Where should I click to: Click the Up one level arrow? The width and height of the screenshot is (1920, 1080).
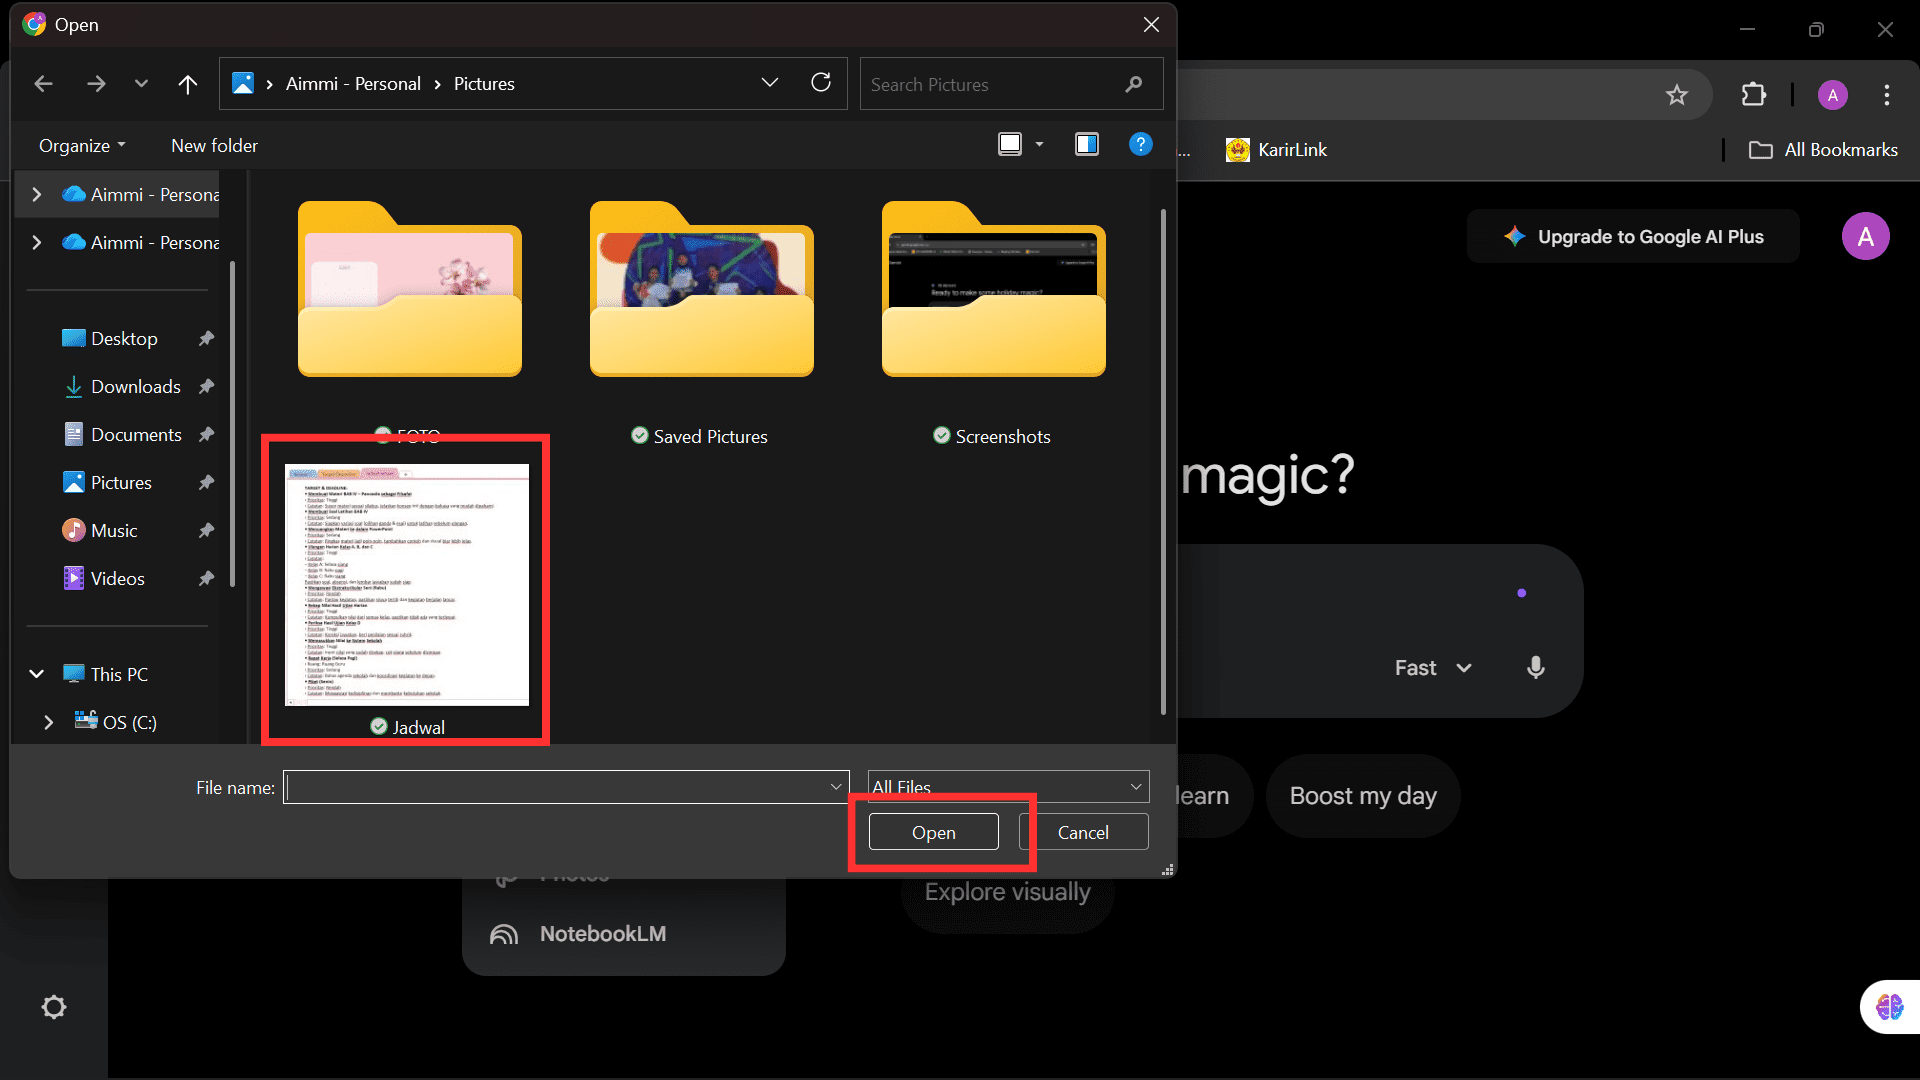pos(187,84)
